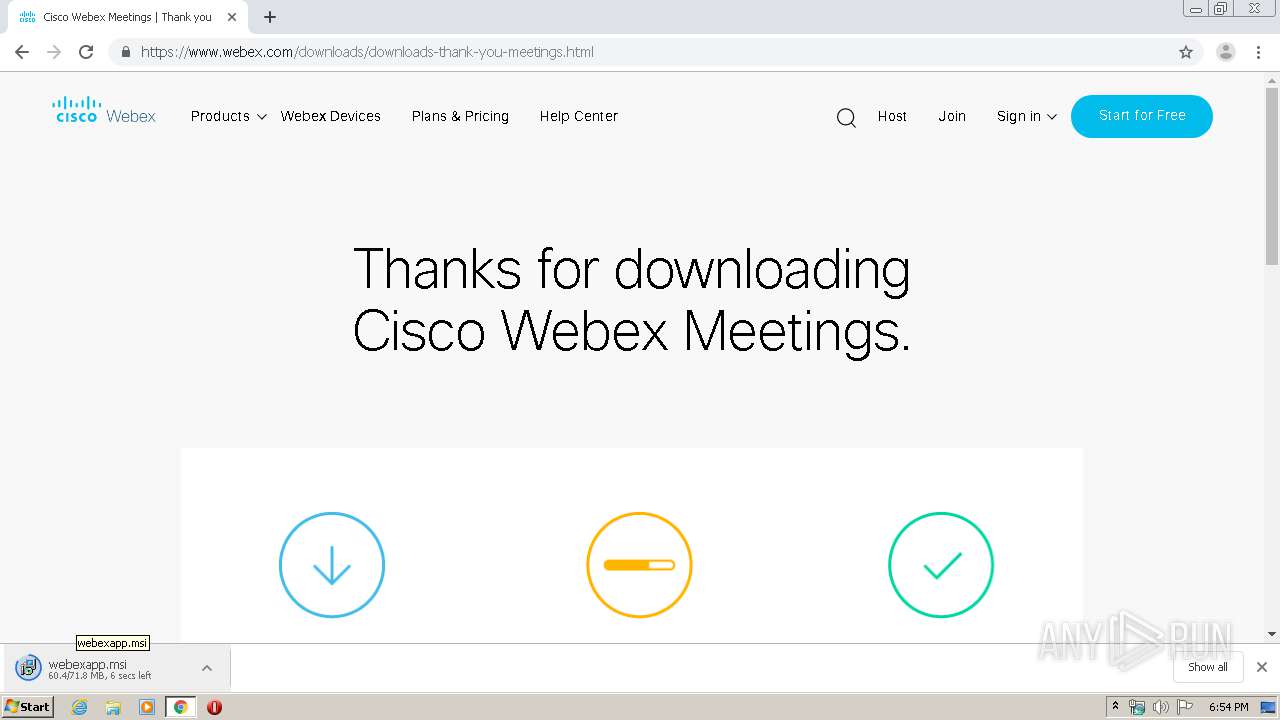This screenshot has width=1280, height=720.
Task: Click the volume speaker tray icon
Action: pyautogui.click(x=1161, y=707)
